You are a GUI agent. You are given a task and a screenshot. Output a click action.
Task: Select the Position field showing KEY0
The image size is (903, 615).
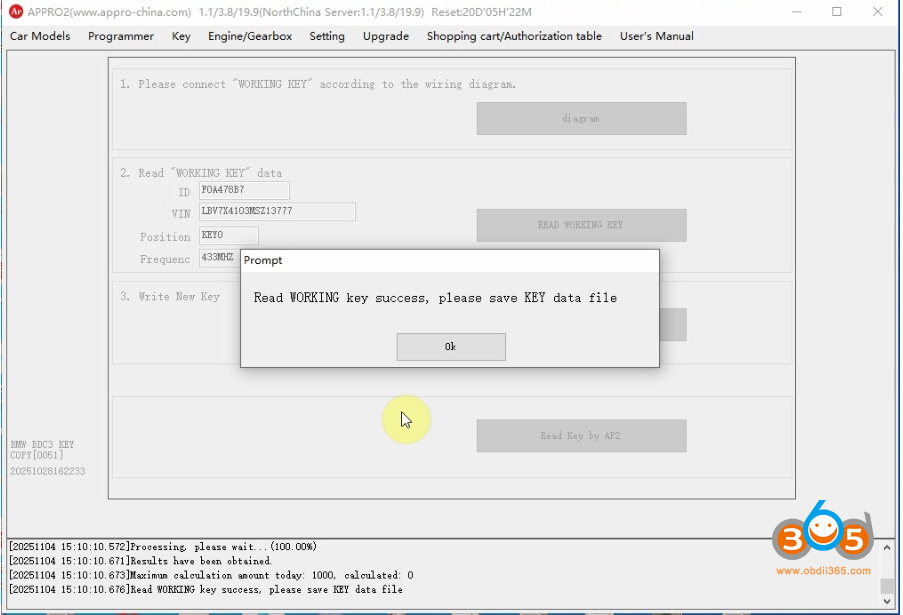[227, 235]
